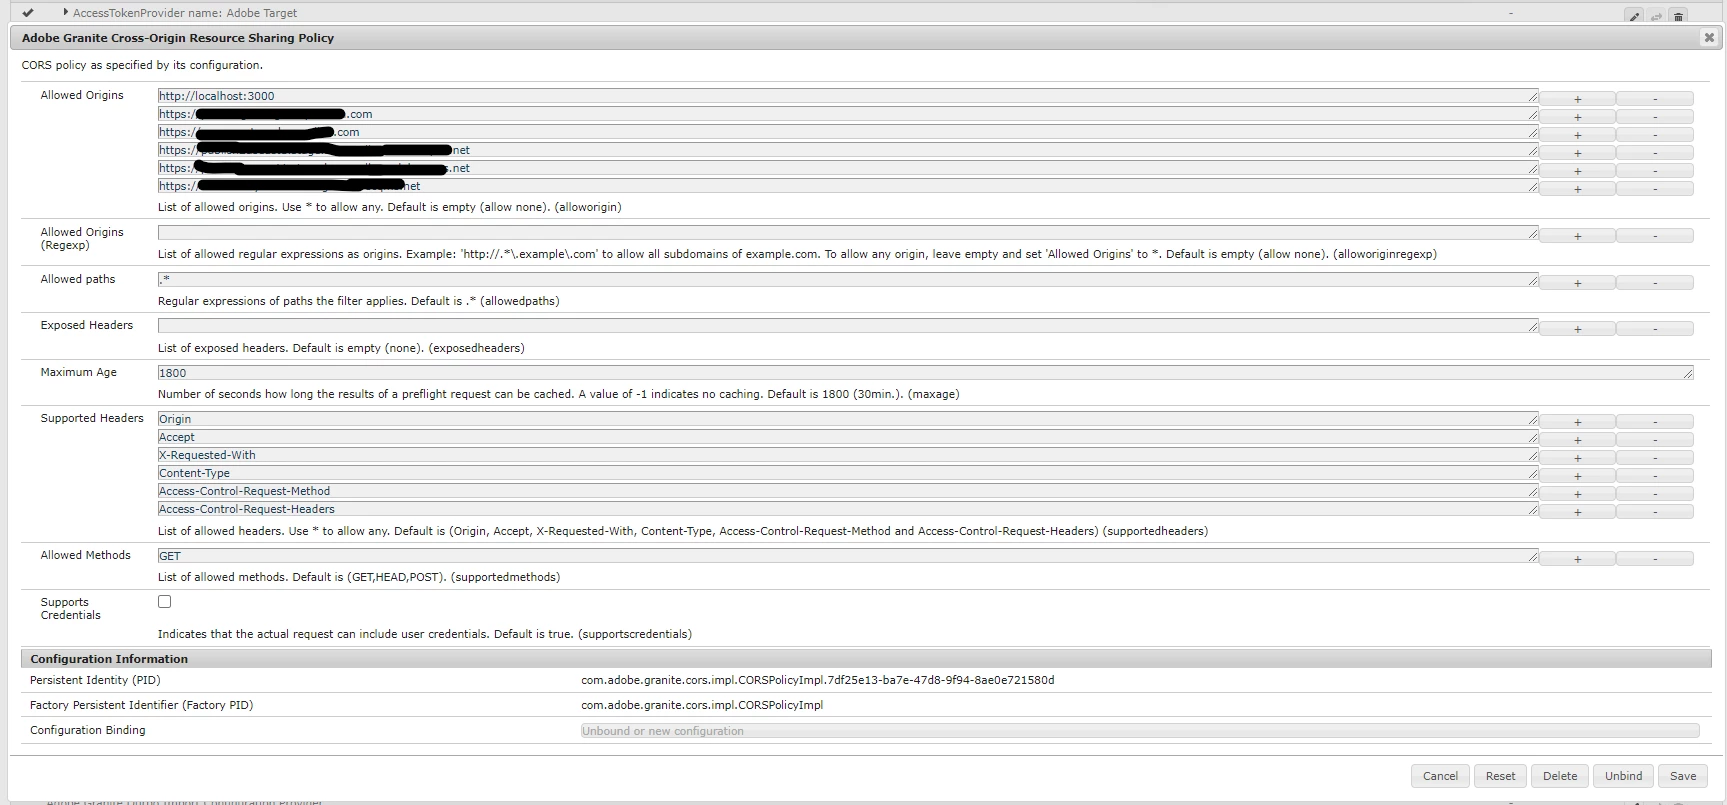Click the Configuration Information section header
The width and height of the screenshot is (1727, 805).
click(x=866, y=659)
